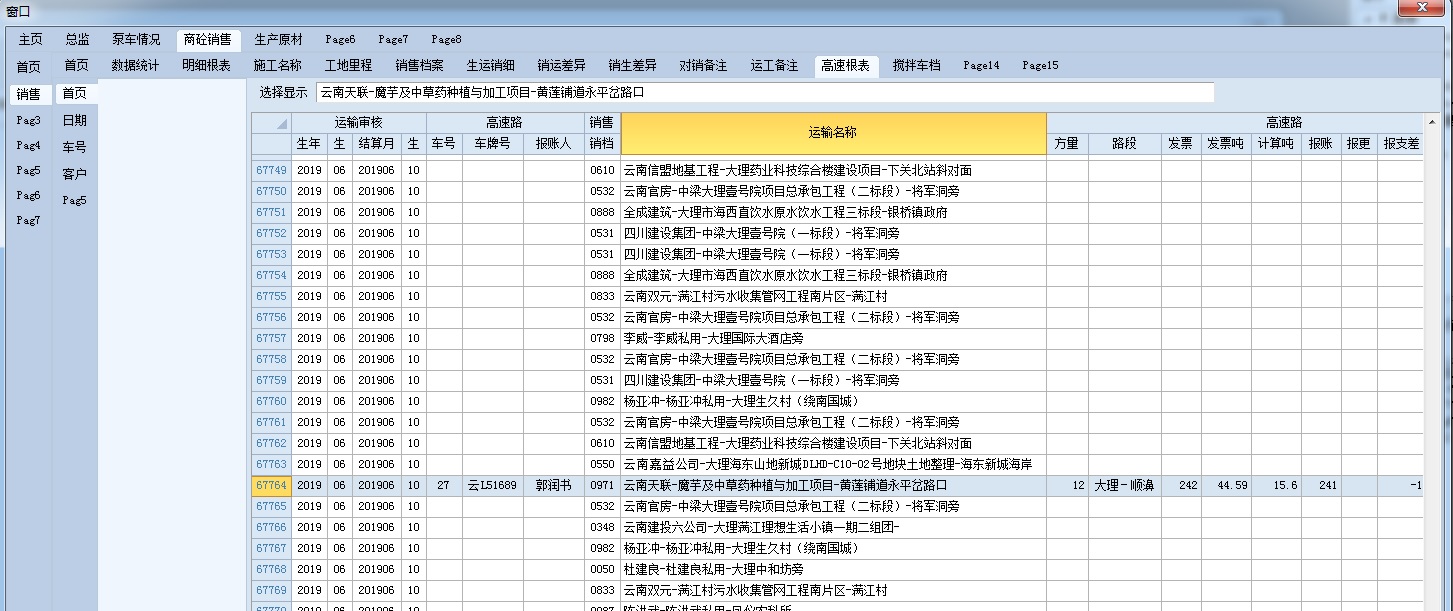Image resolution: width=1453 pixels, height=611 pixels.
Task: Switch to the Page15 tab
Action: tap(1040, 66)
